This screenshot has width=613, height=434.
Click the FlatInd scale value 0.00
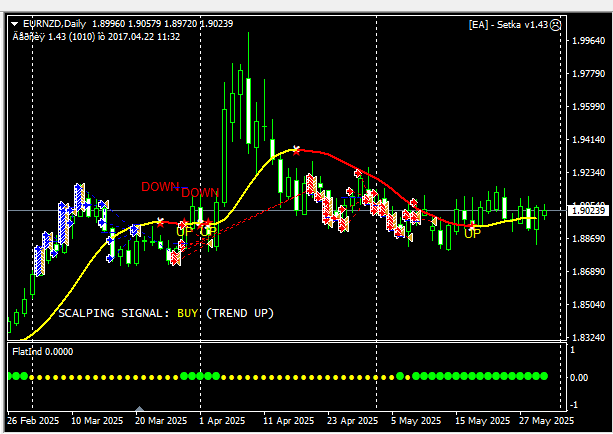click(x=579, y=377)
